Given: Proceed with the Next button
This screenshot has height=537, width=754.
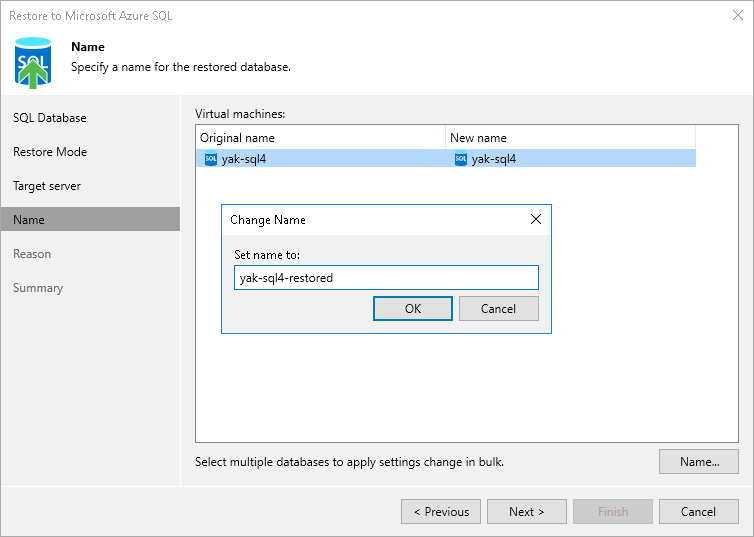Looking at the screenshot, I should 527,512.
